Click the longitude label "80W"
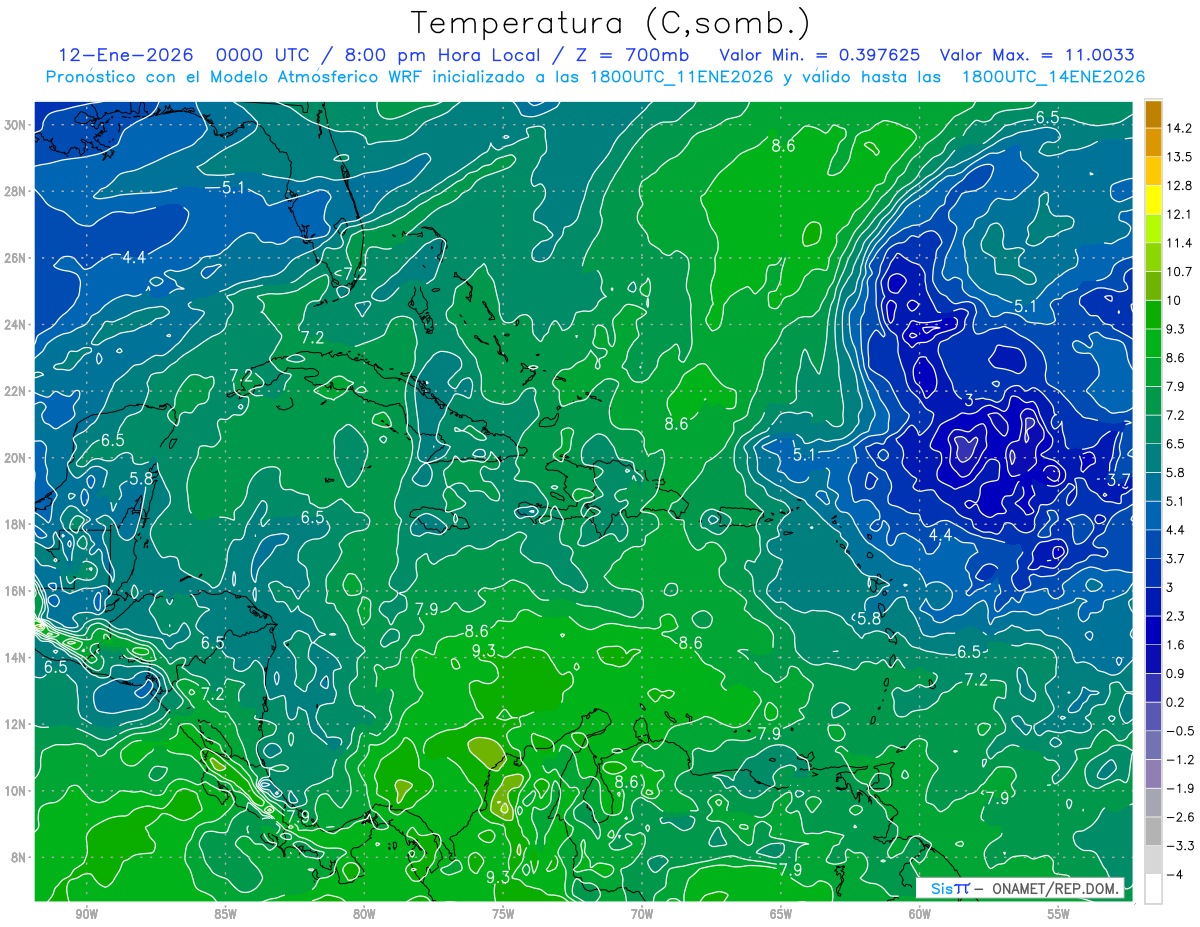This screenshot has height=927, width=1200. coord(364,914)
